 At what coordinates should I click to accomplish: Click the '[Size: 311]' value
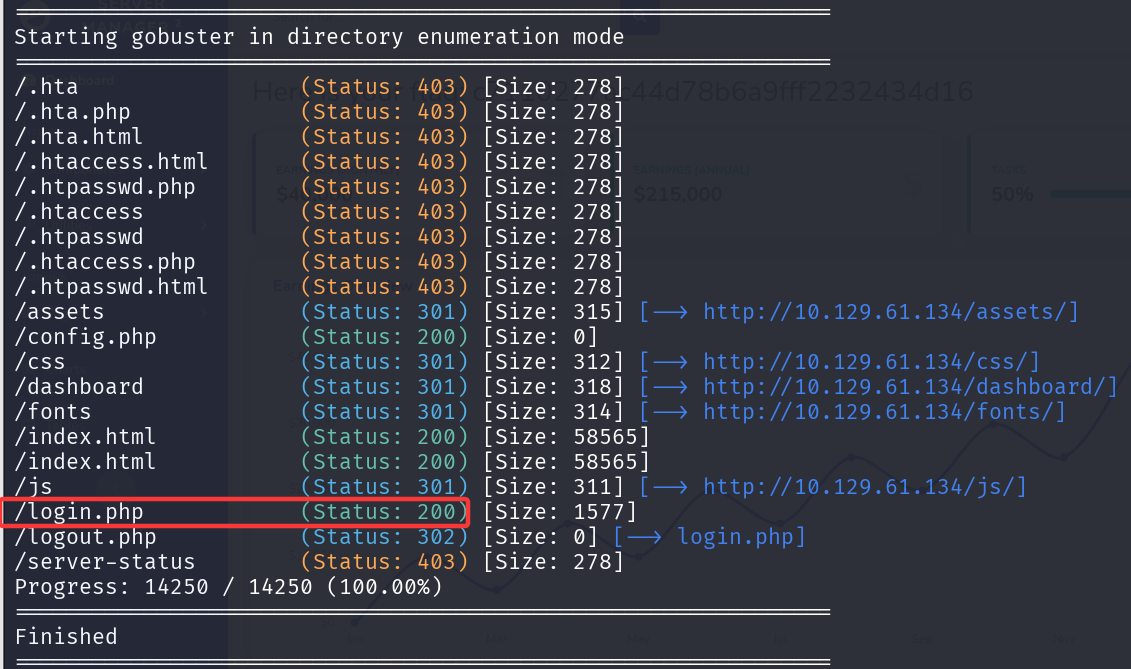click(553, 487)
